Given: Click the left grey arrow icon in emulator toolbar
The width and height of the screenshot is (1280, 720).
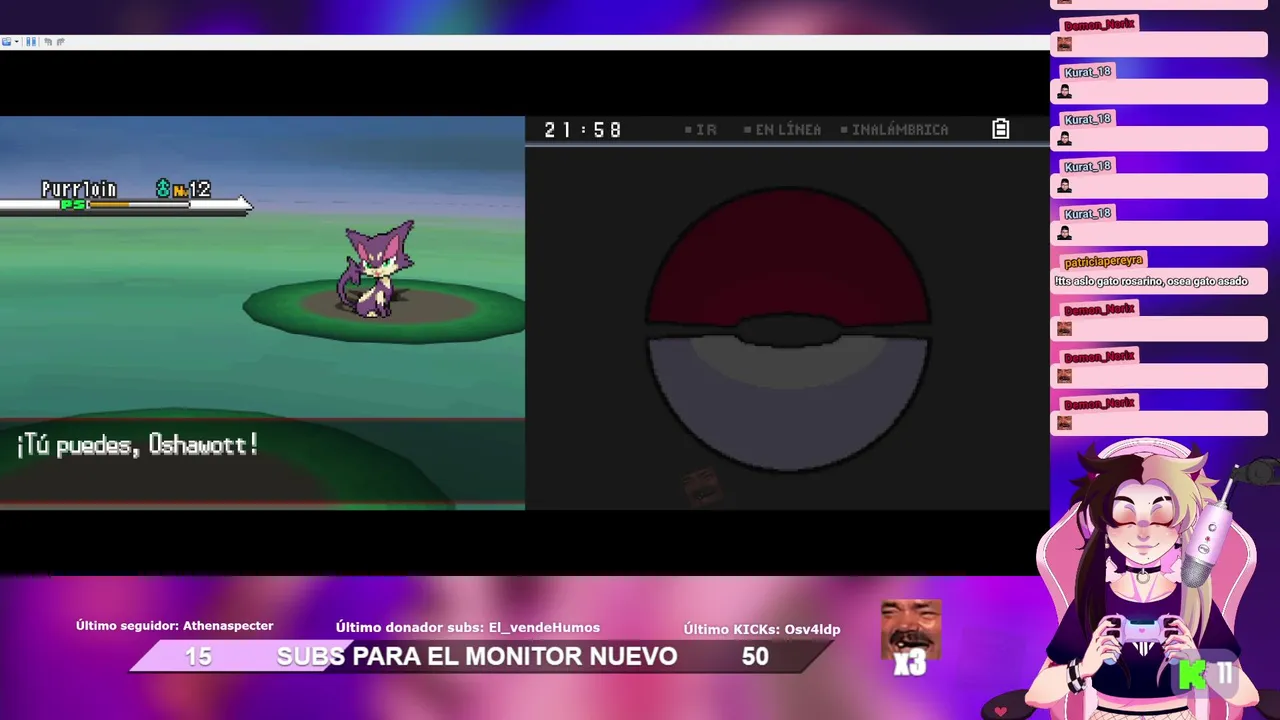Looking at the screenshot, I should [47, 42].
